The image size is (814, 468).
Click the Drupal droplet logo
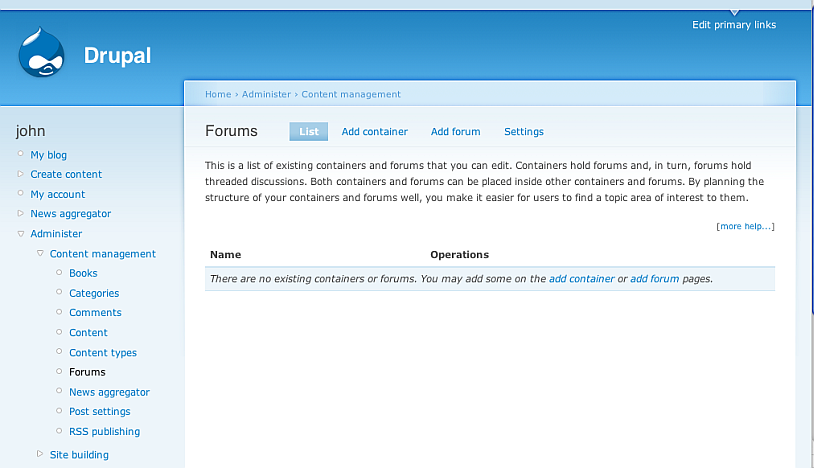tap(41, 53)
